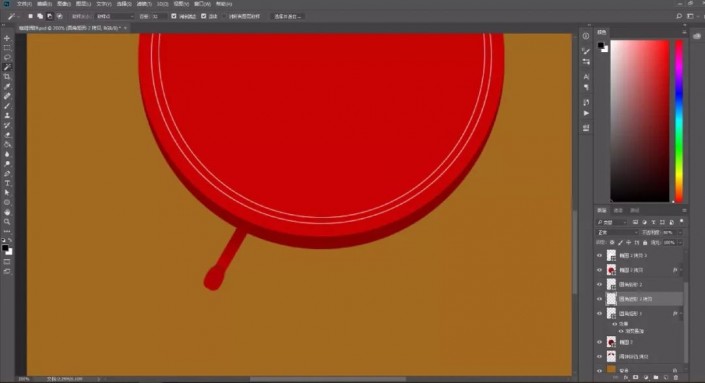Select the Eyedropper tool
Screen dimensions: 705x383
click(7, 86)
